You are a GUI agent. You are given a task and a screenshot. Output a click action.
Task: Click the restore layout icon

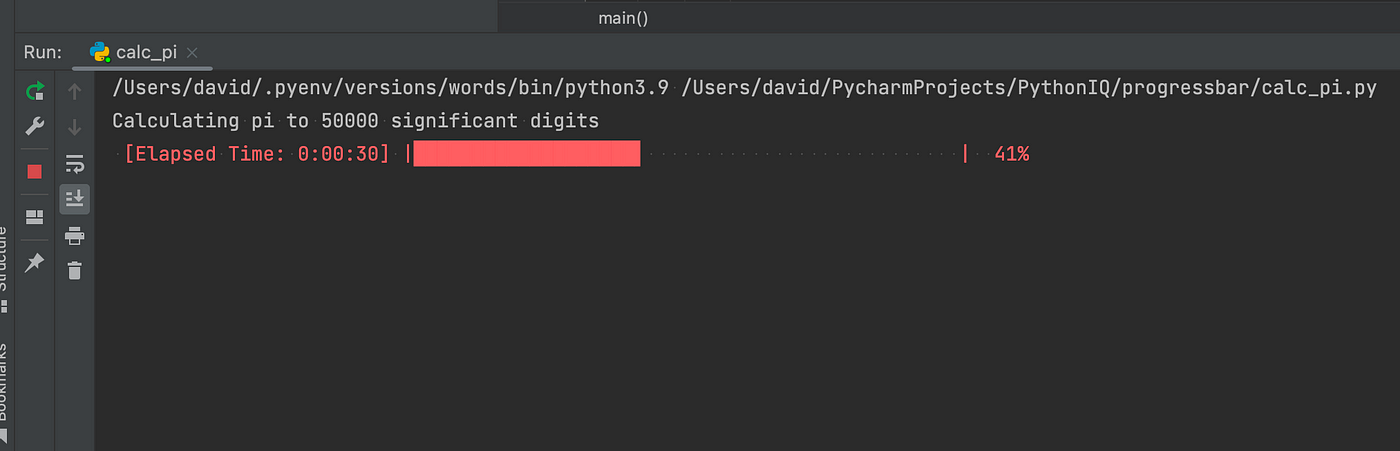point(35,217)
